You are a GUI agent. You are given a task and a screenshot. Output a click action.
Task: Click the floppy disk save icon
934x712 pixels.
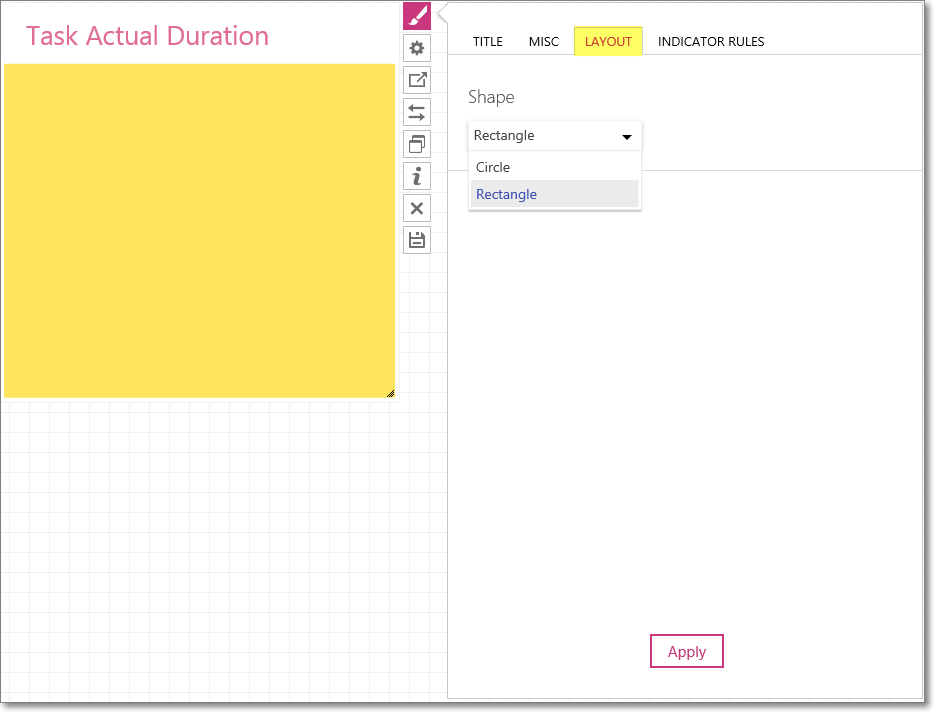coord(417,240)
